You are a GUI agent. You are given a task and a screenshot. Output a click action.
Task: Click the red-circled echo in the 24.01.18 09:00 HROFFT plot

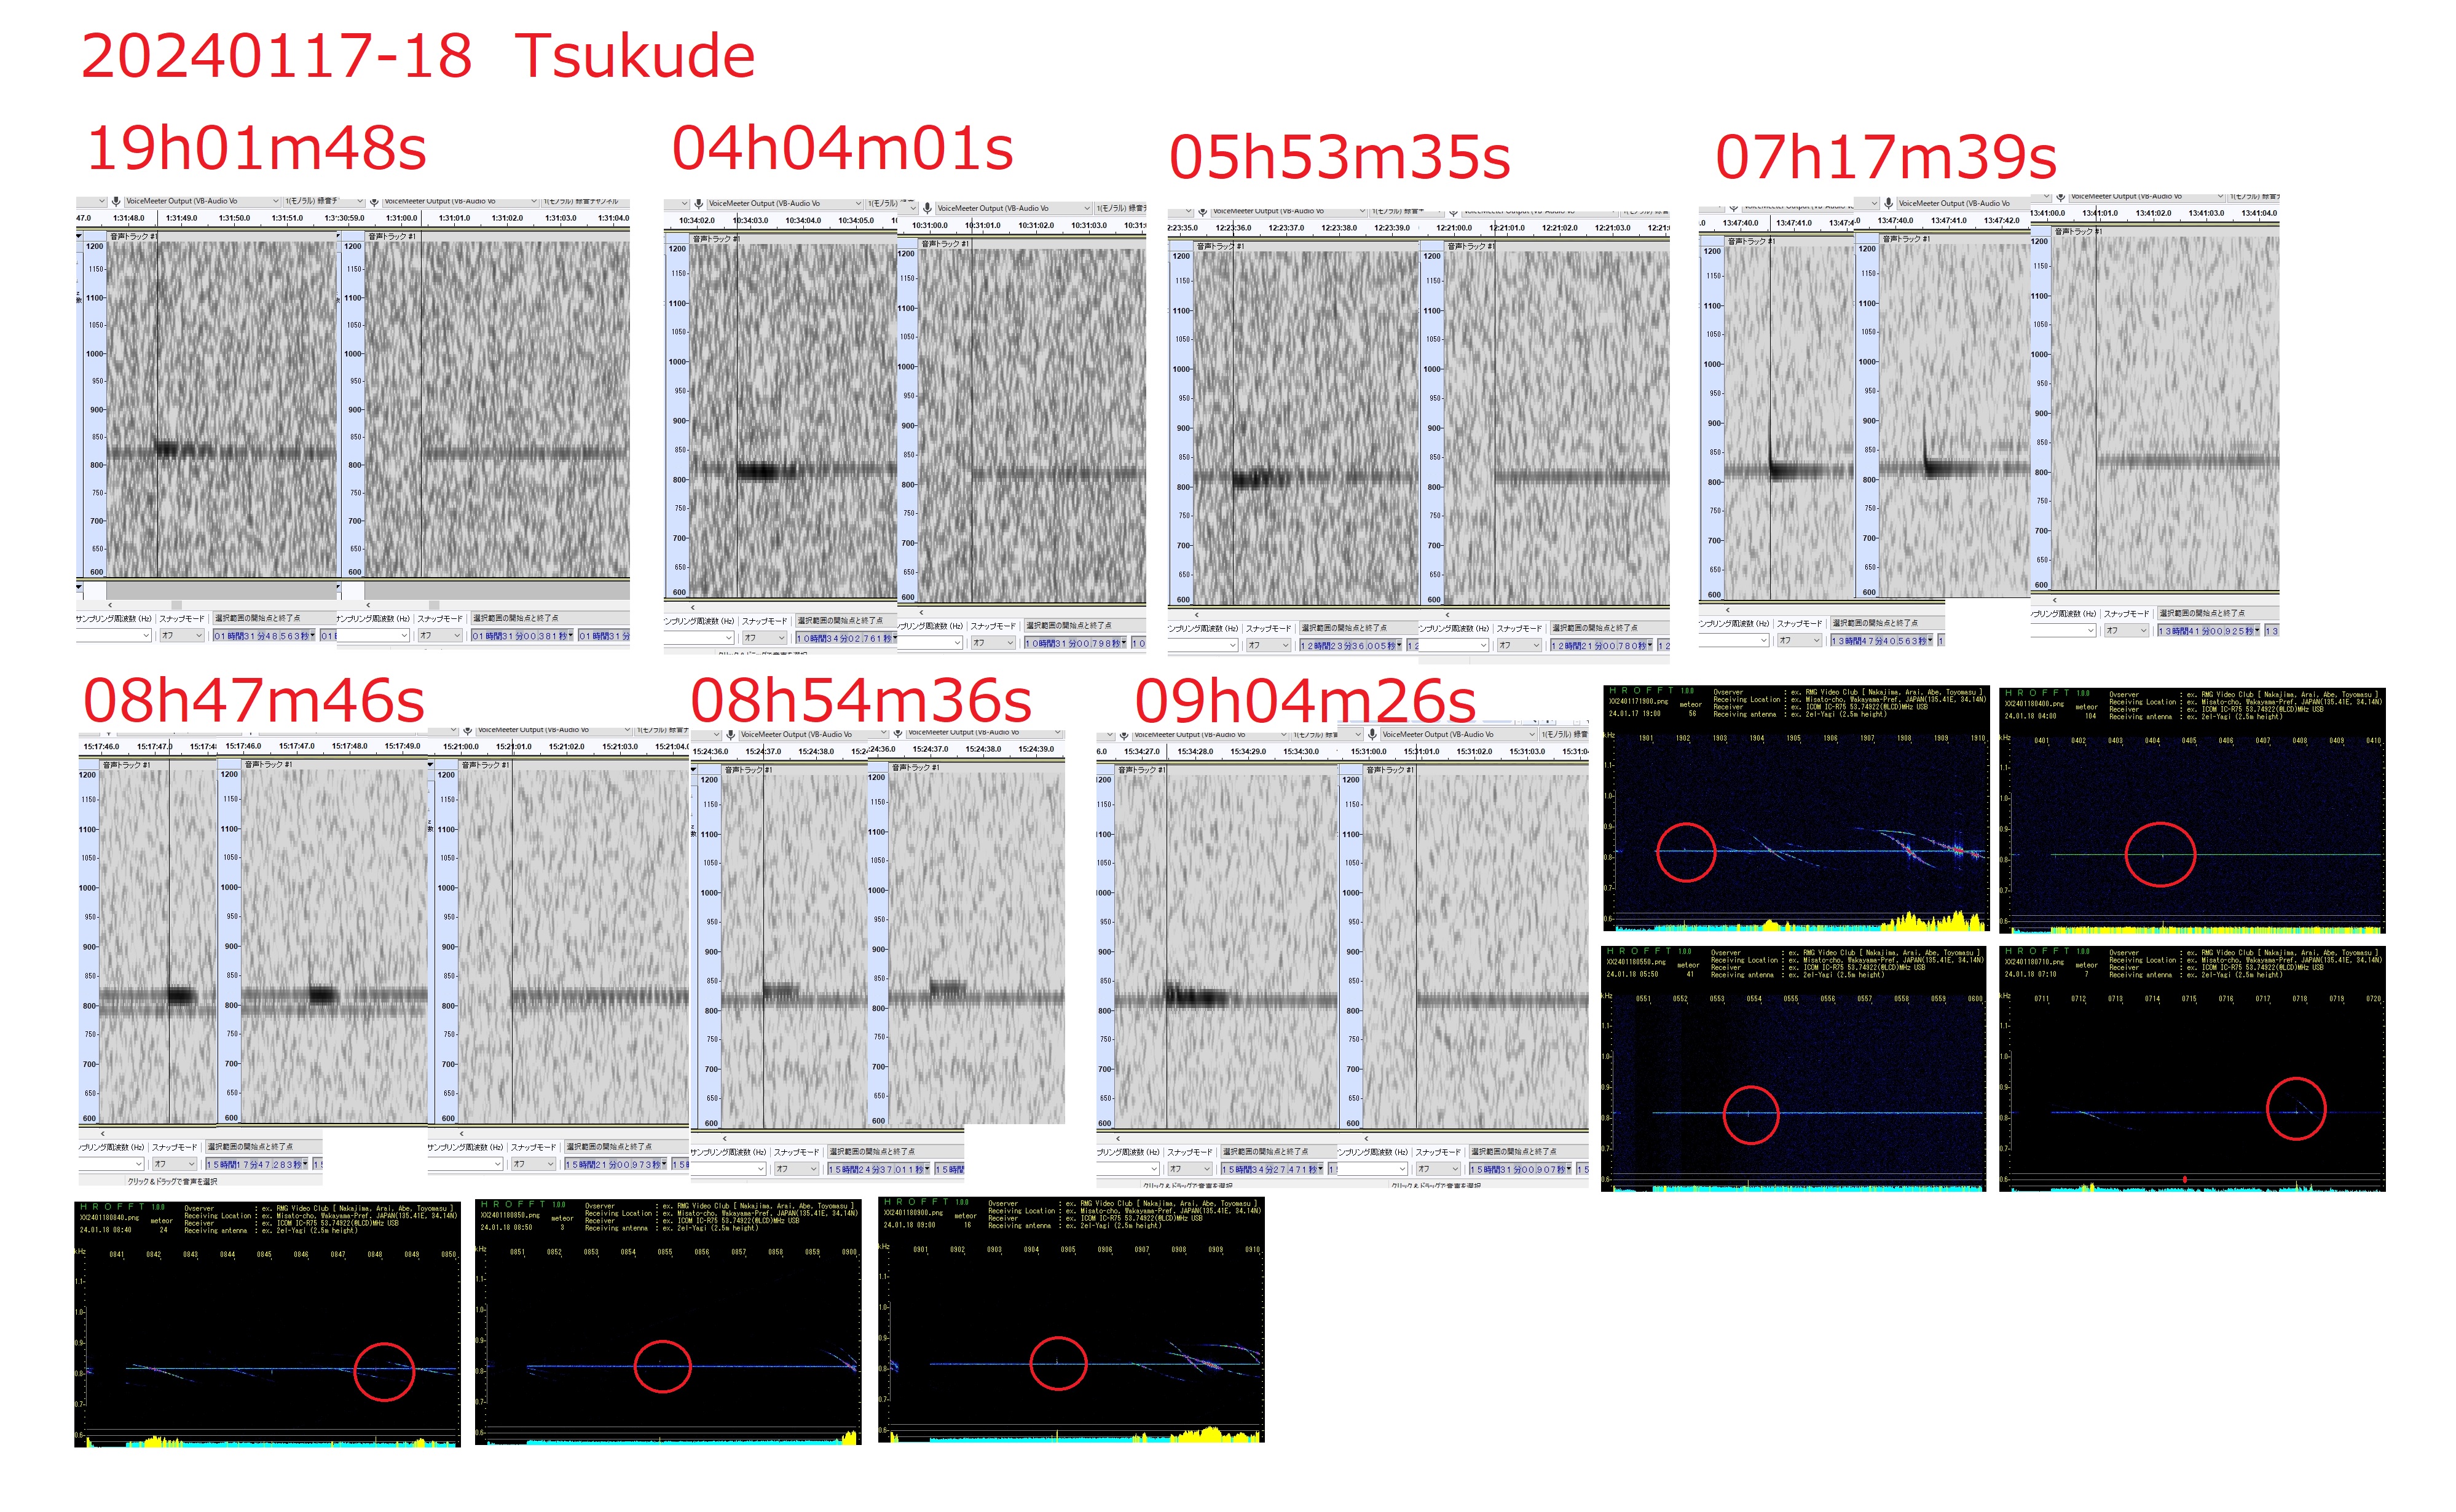click(x=1057, y=1362)
